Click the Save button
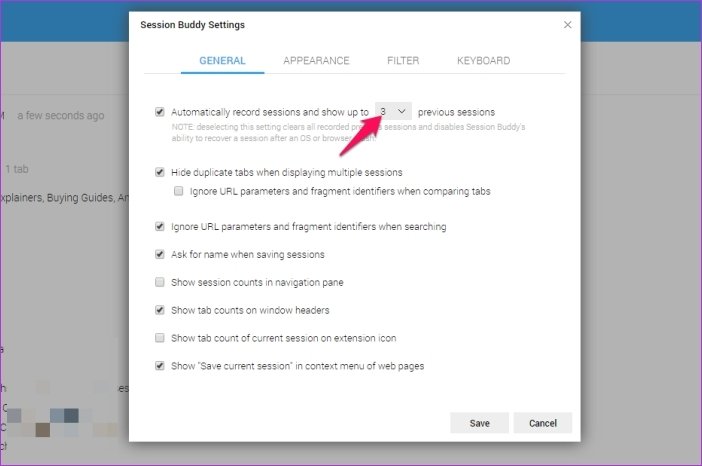The height and width of the screenshot is (466, 702). (x=479, y=423)
